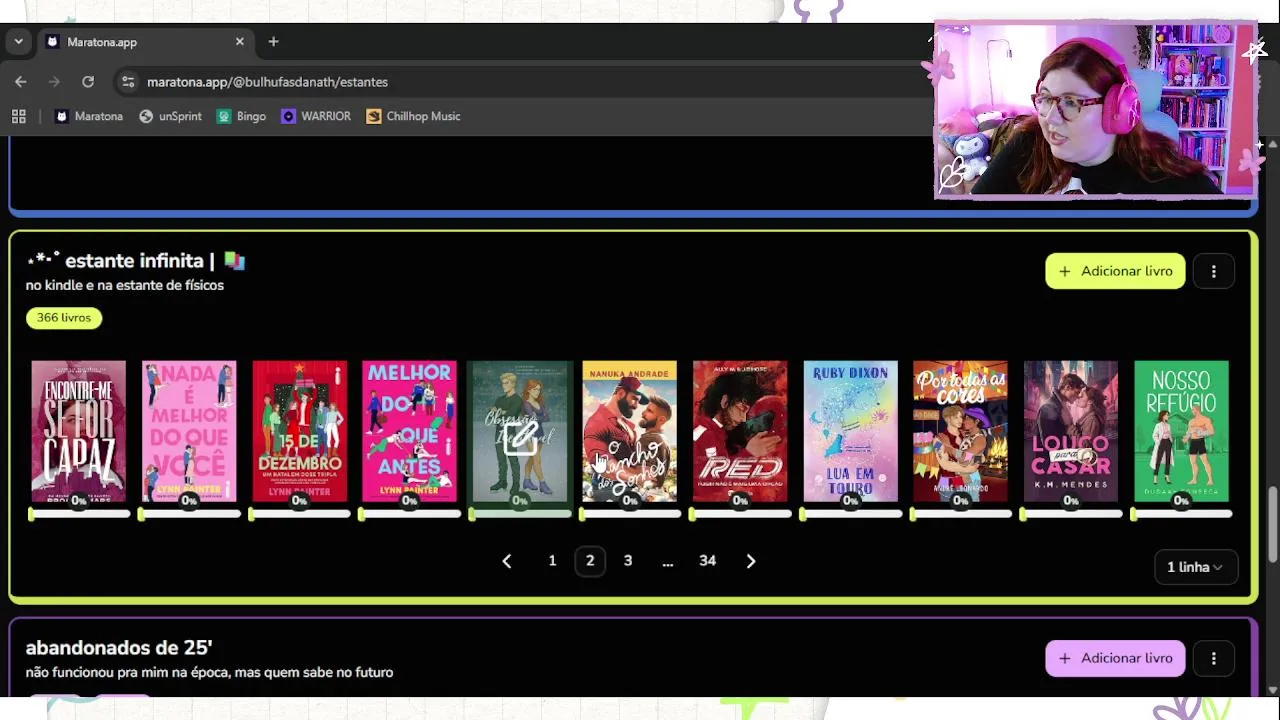Open 'Por todas as cores' book cover

tap(960, 431)
